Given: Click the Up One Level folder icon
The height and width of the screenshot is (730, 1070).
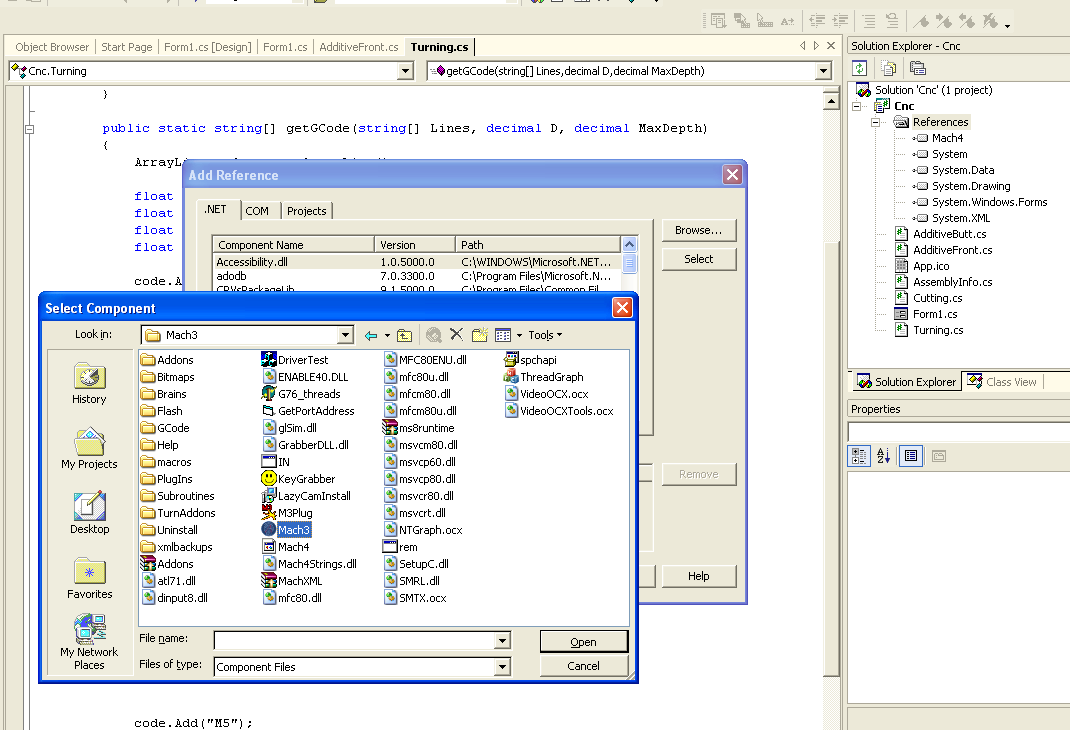Looking at the screenshot, I should pos(404,335).
